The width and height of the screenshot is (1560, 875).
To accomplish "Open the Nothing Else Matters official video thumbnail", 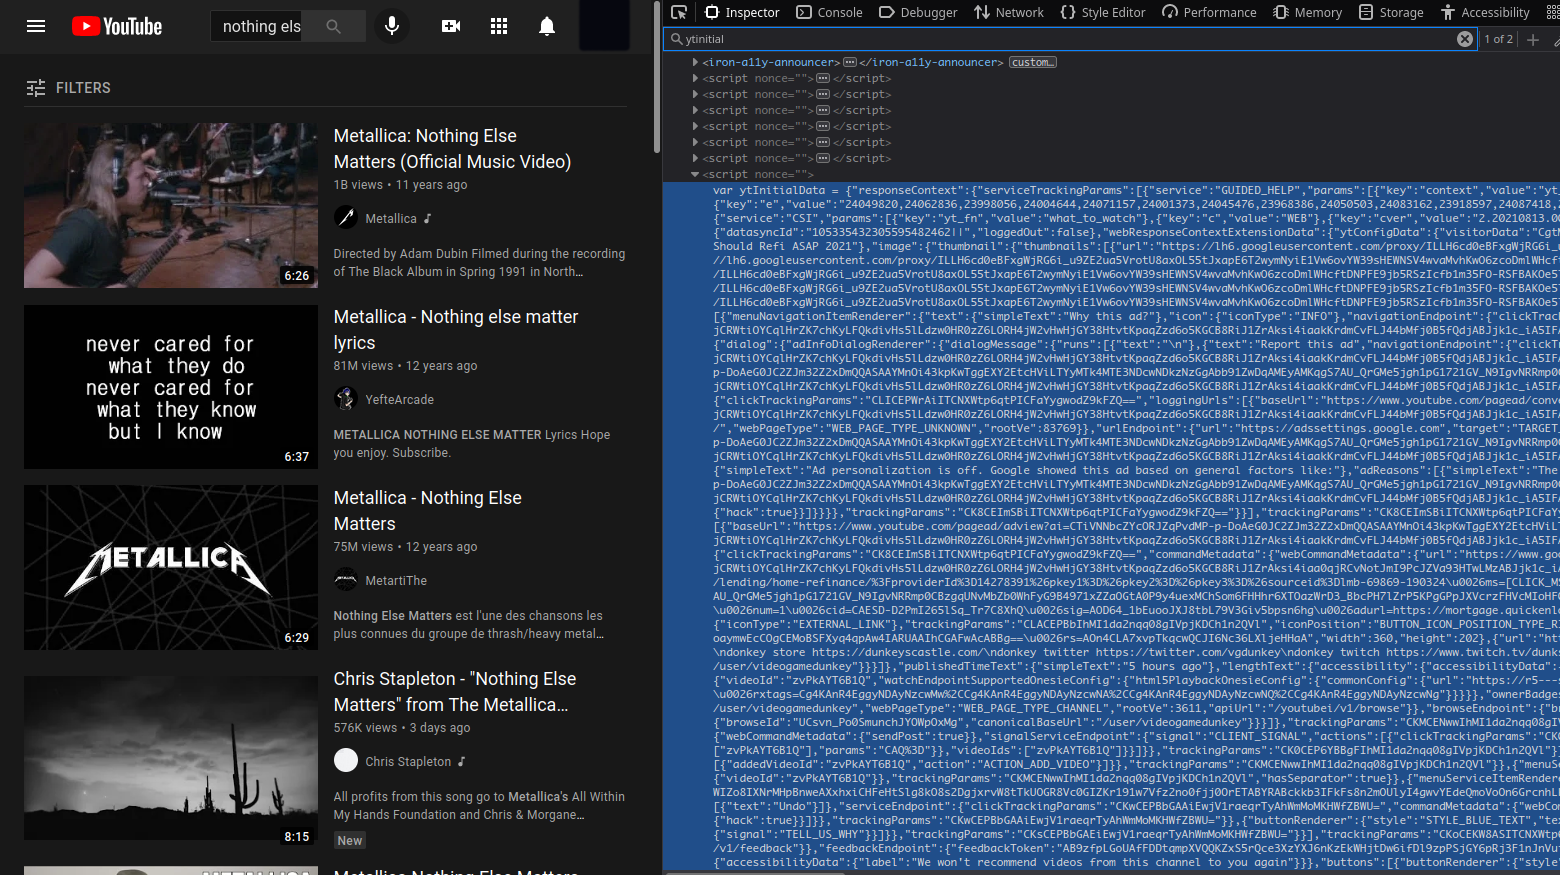I will click(x=170, y=204).
